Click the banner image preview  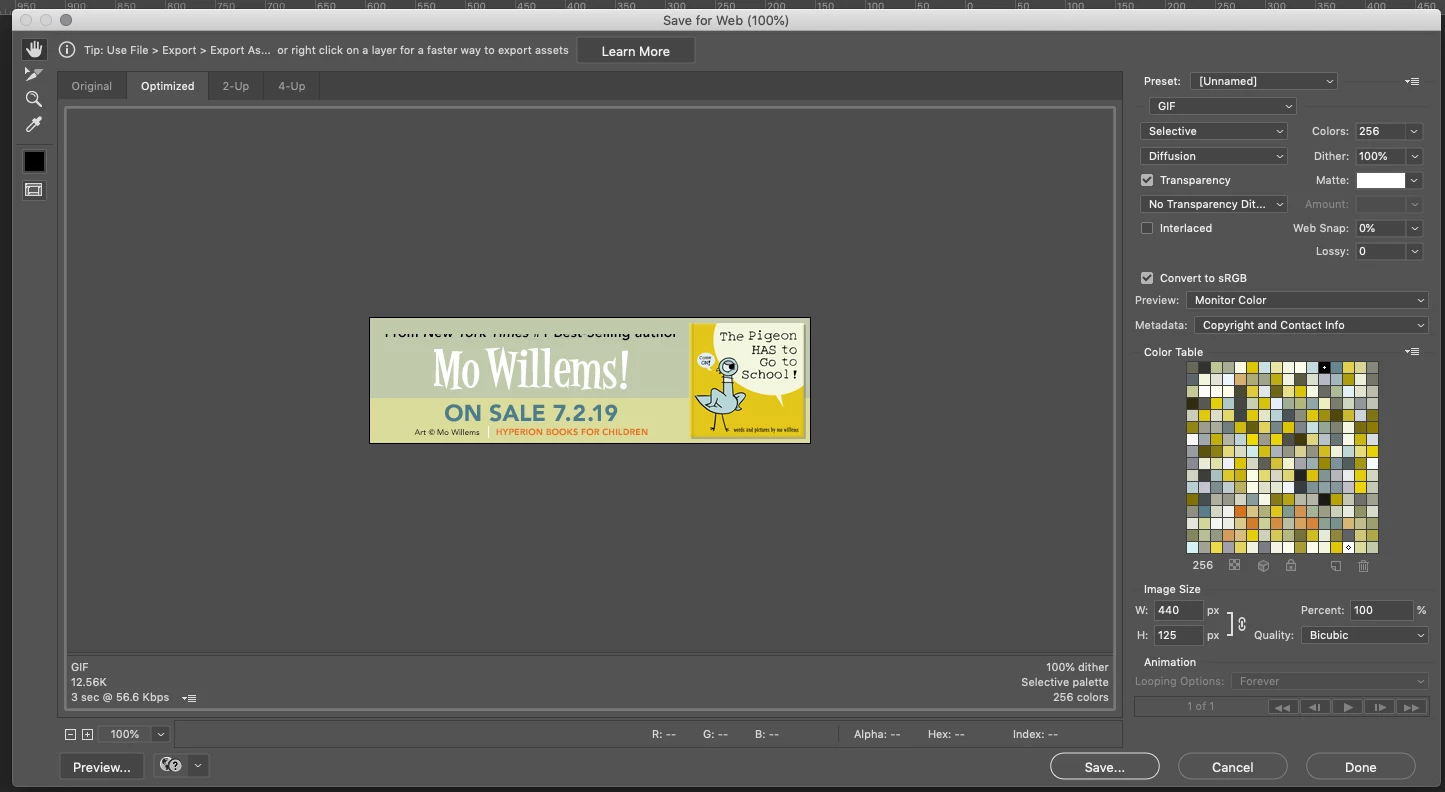pyautogui.click(x=590, y=380)
